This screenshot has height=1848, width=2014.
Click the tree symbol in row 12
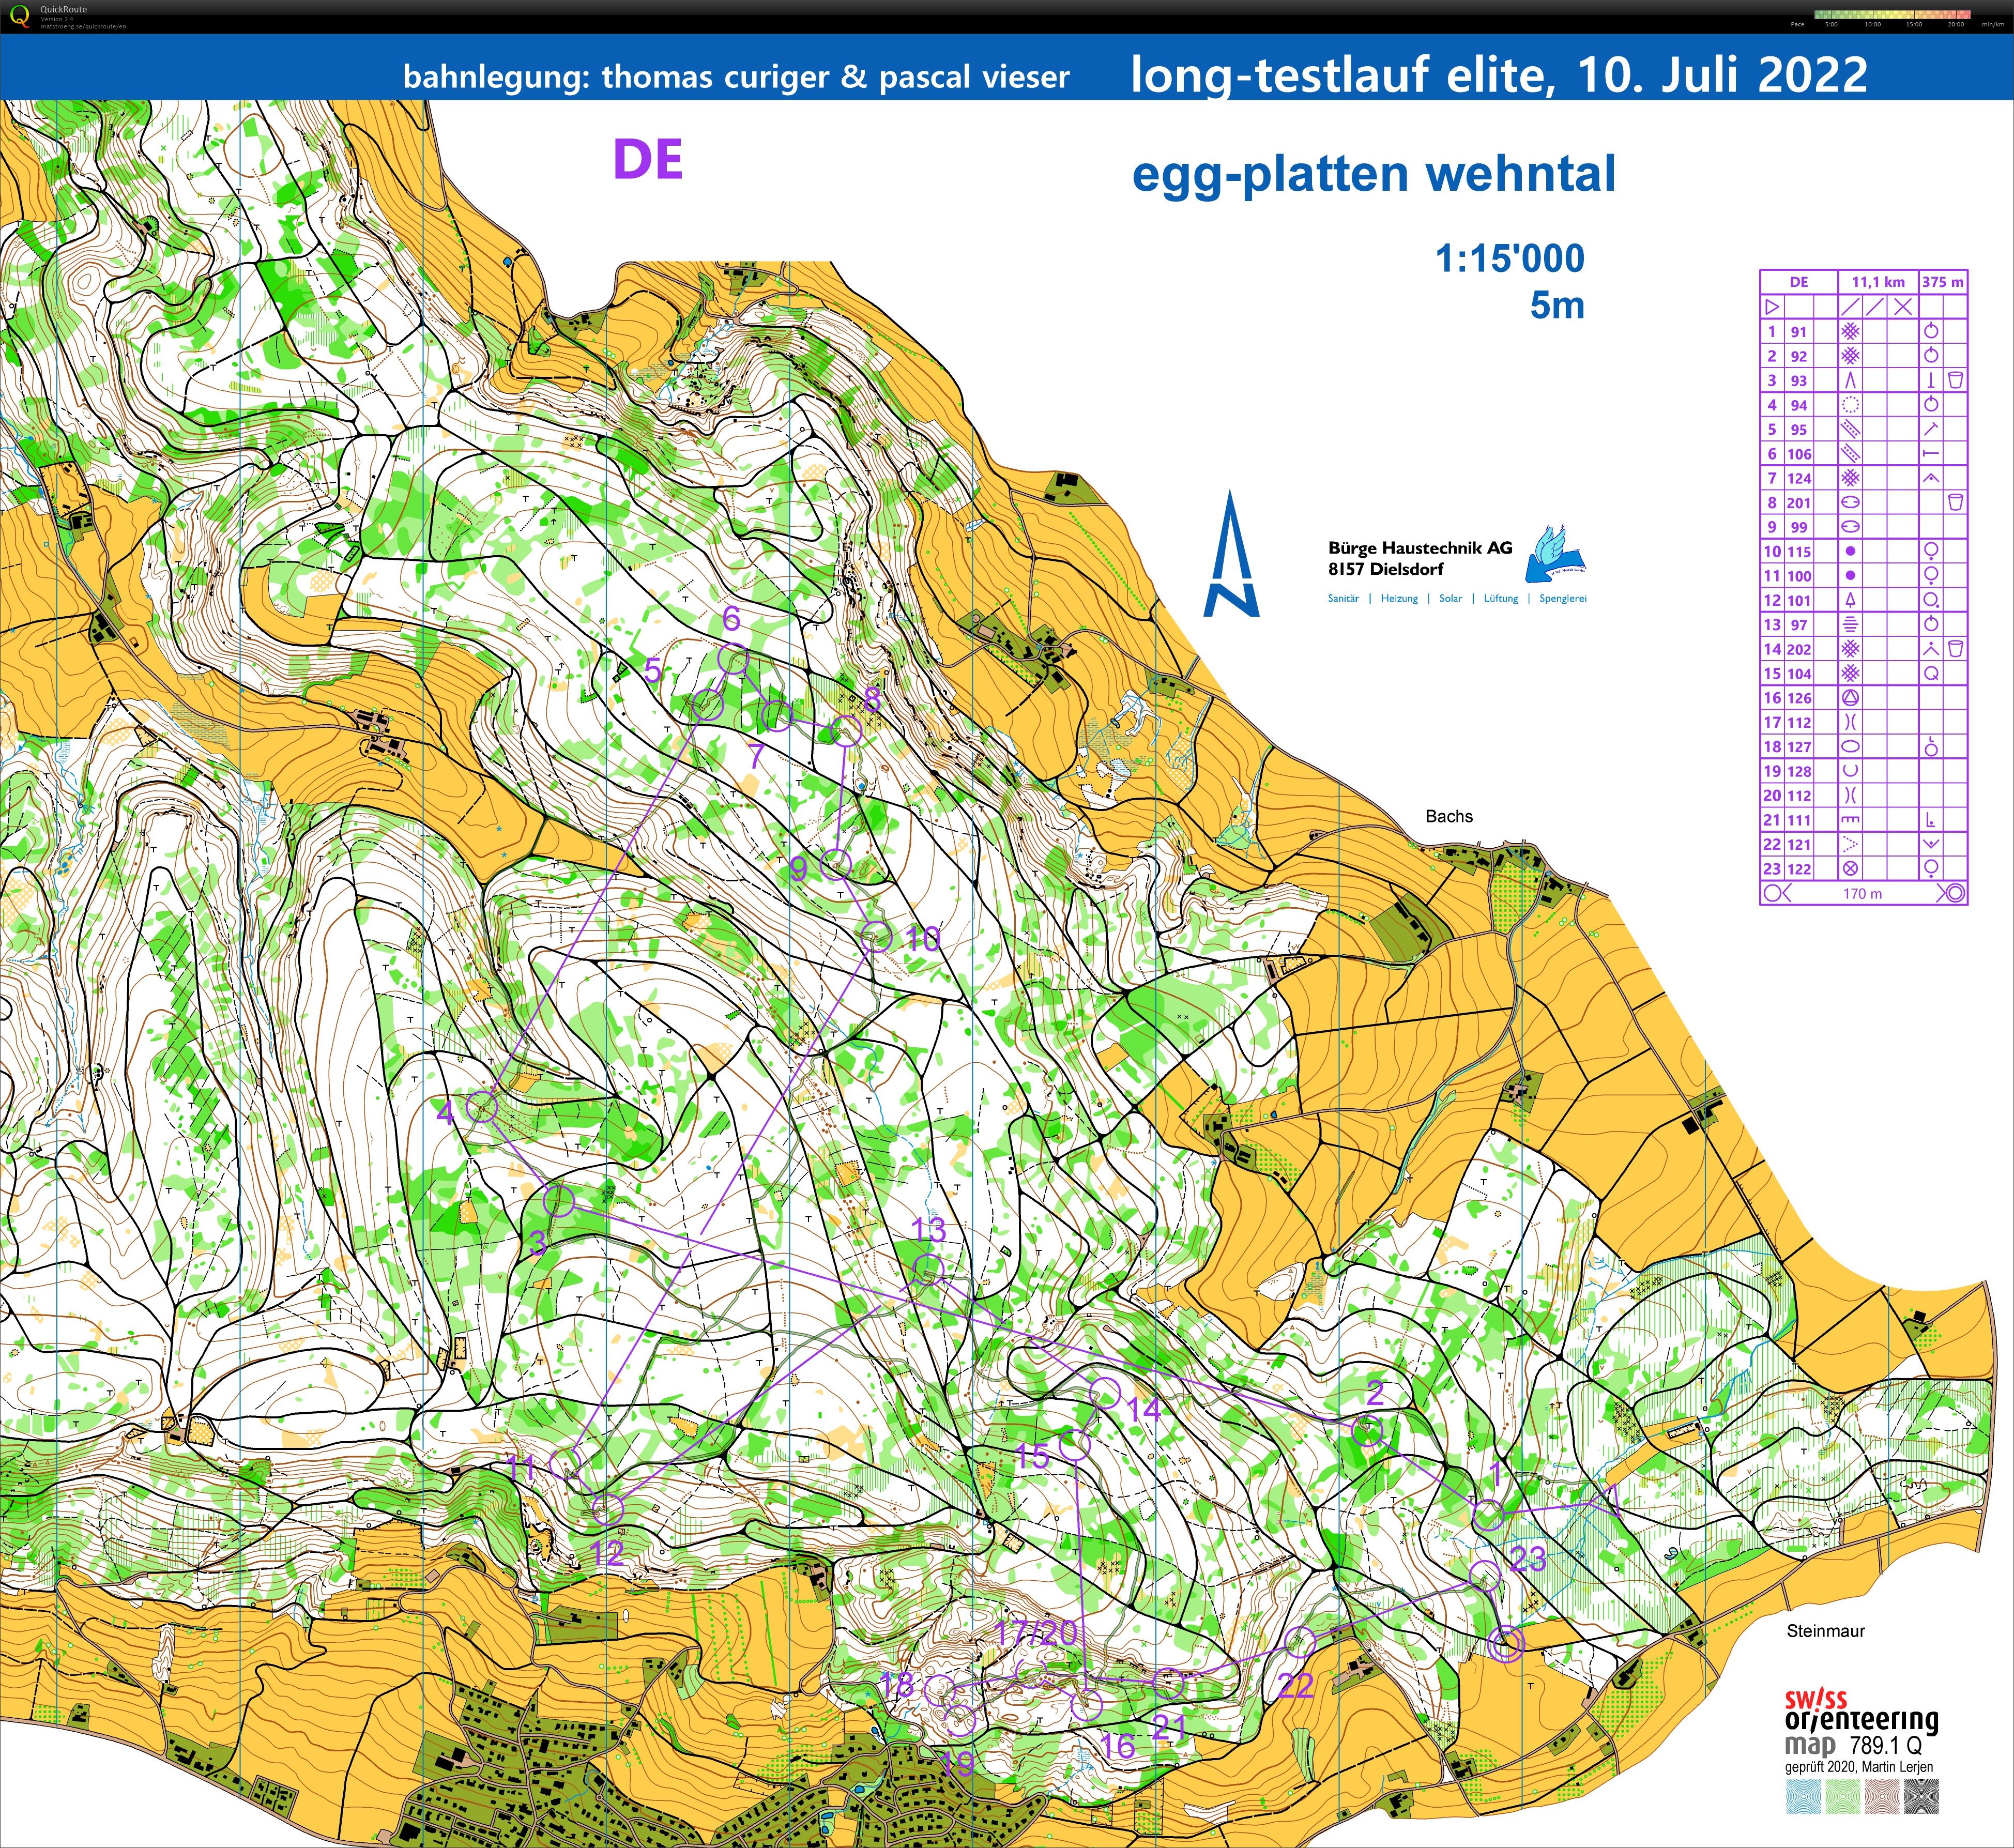pyautogui.click(x=1850, y=600)
